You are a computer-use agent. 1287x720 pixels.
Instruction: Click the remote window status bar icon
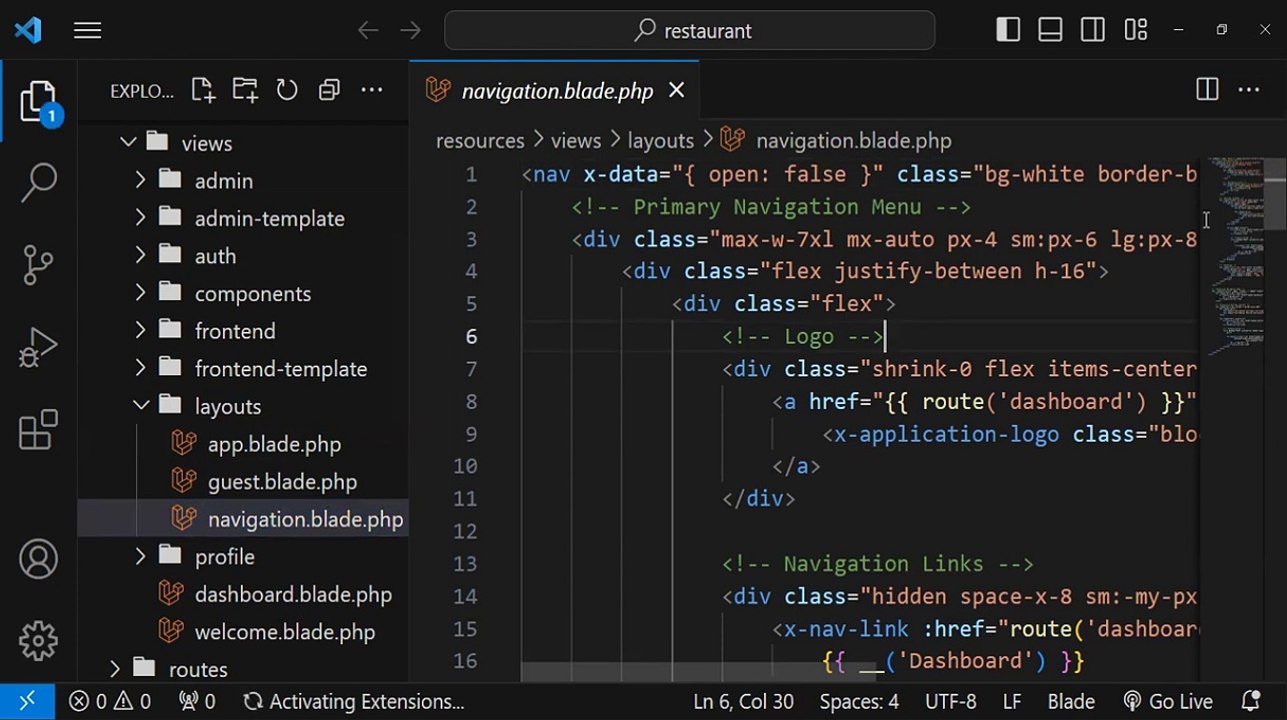[27, 702]
